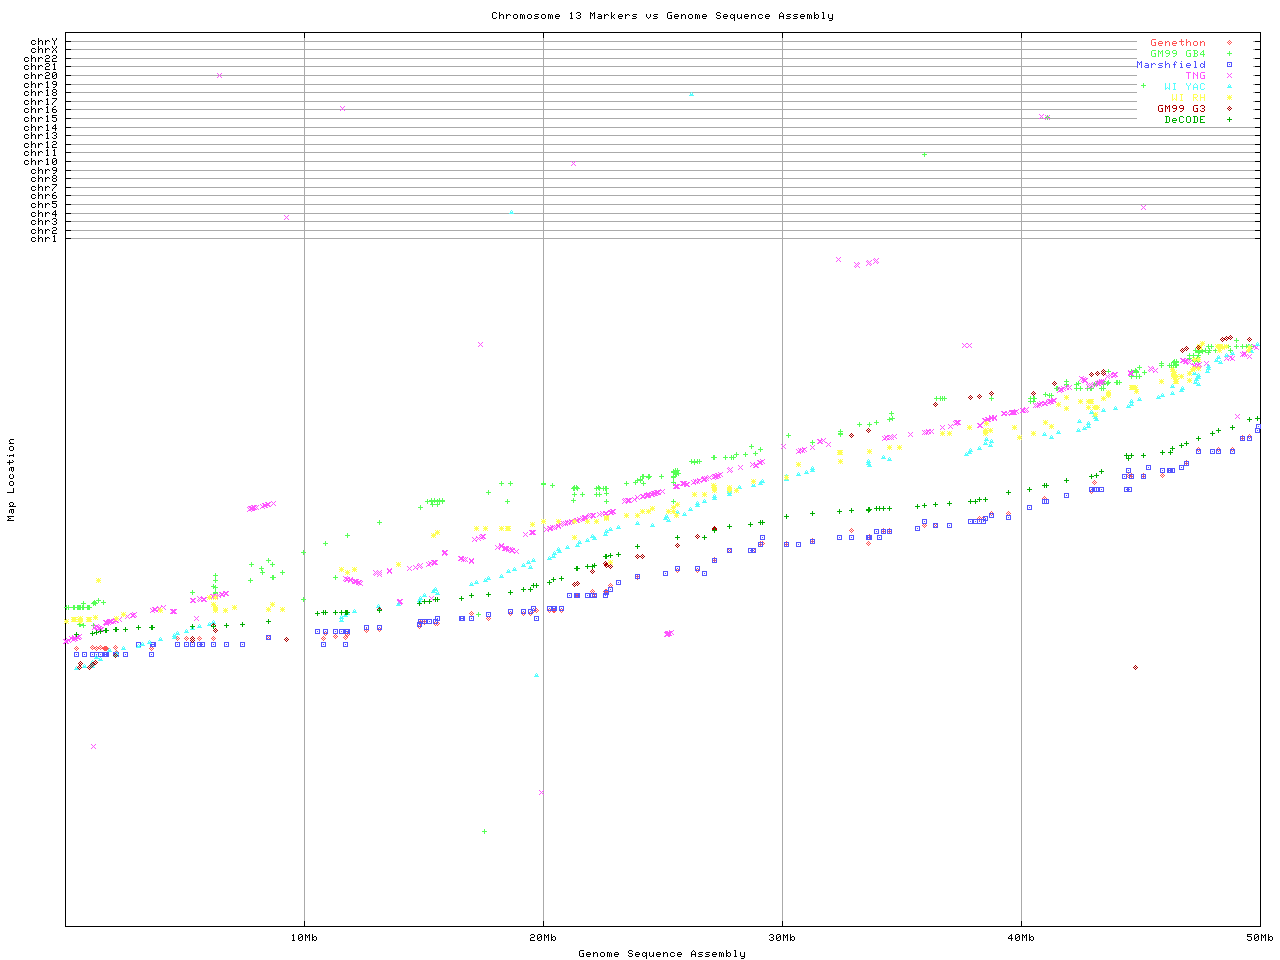Click the WI YAC triangle marker in legend

1229,87
